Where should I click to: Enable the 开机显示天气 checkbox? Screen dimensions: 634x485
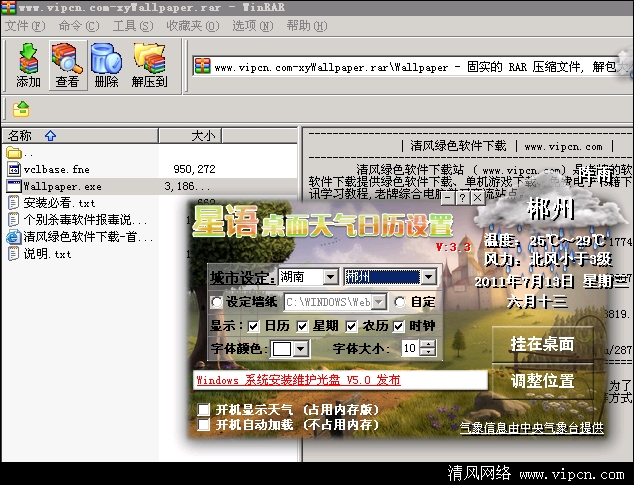pyautogui.click(x=205, y=409)
